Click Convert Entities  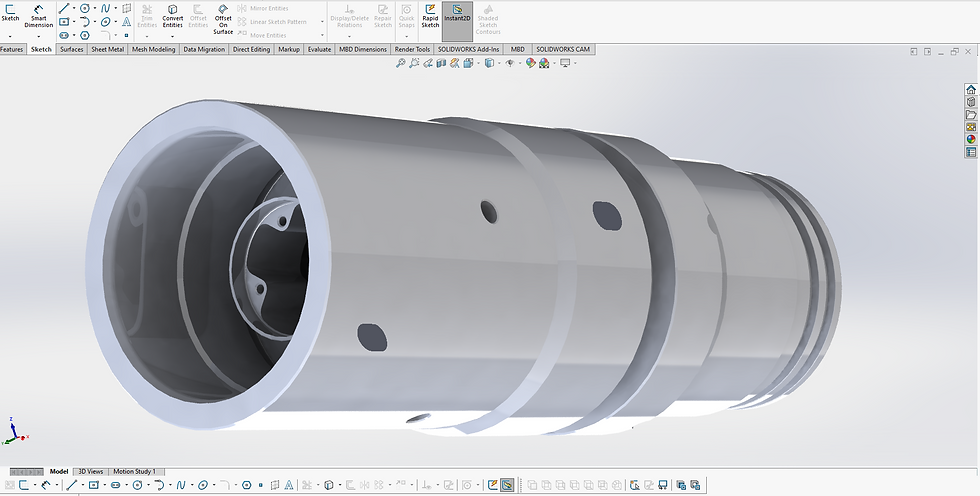click(172, 17)
